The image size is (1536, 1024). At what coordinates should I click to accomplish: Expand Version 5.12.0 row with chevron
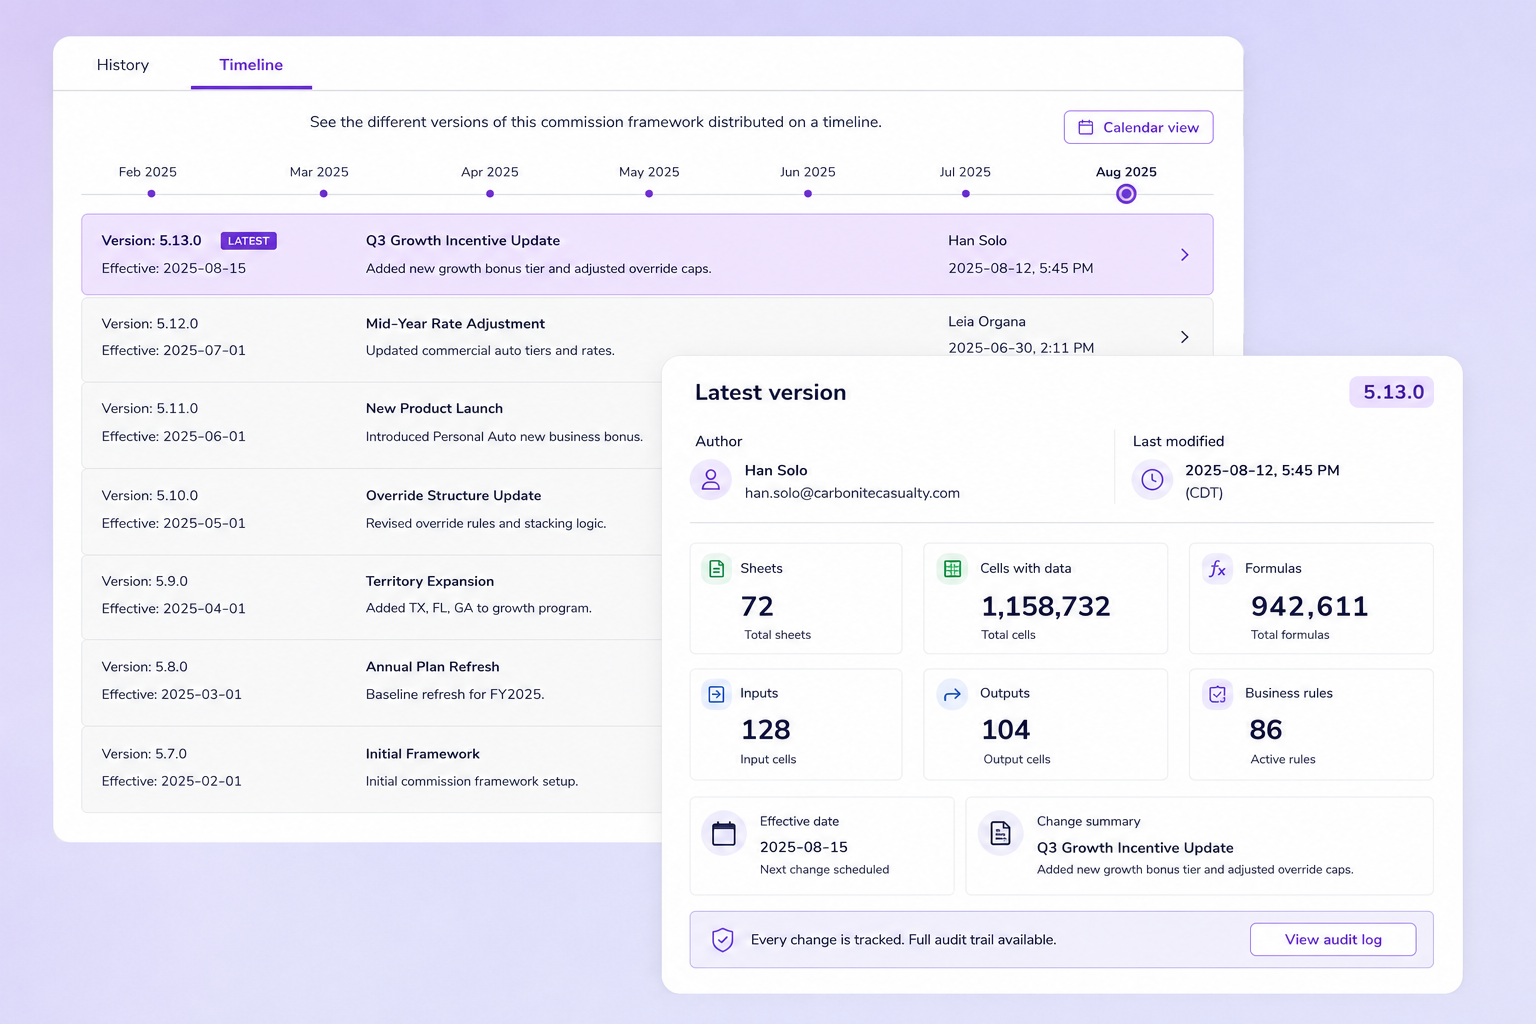(x=1184, y=337)
